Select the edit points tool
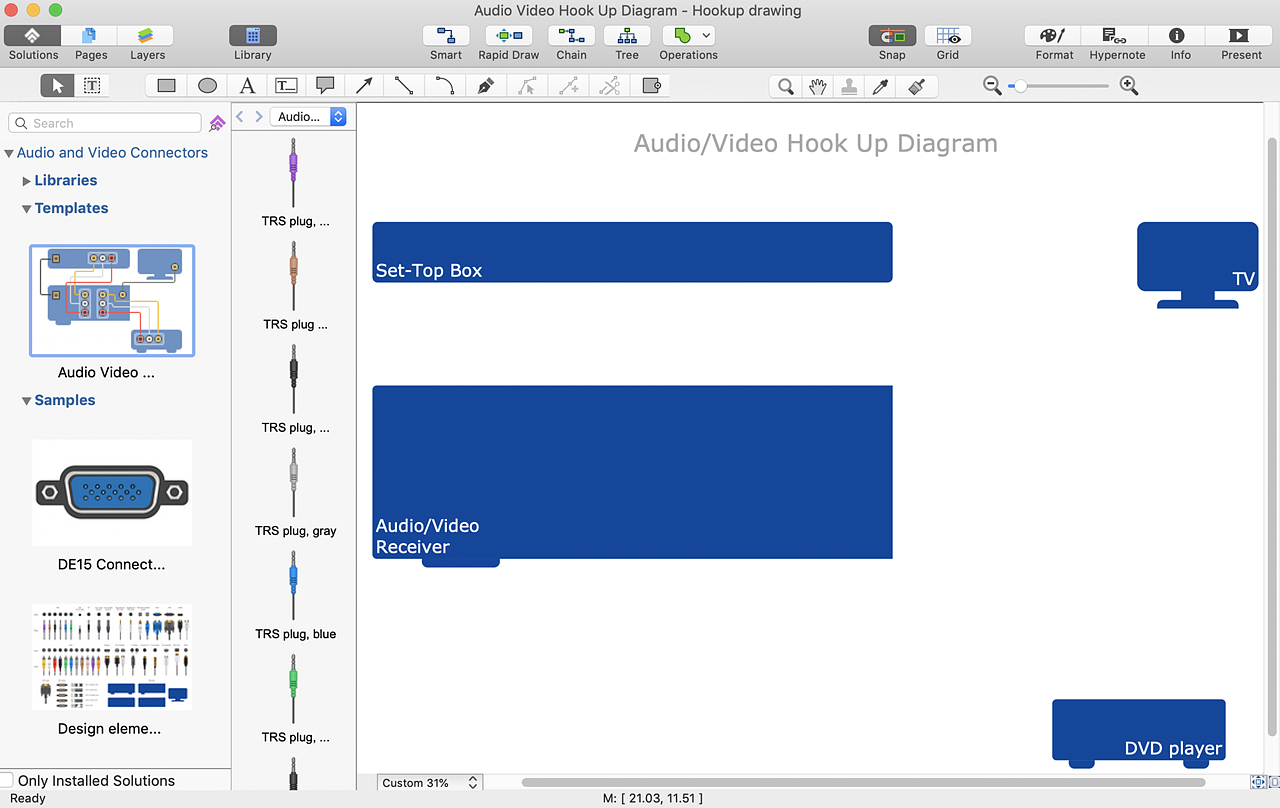The height and width of the screenshot is (808, 1280). click(x=527, y=86)
